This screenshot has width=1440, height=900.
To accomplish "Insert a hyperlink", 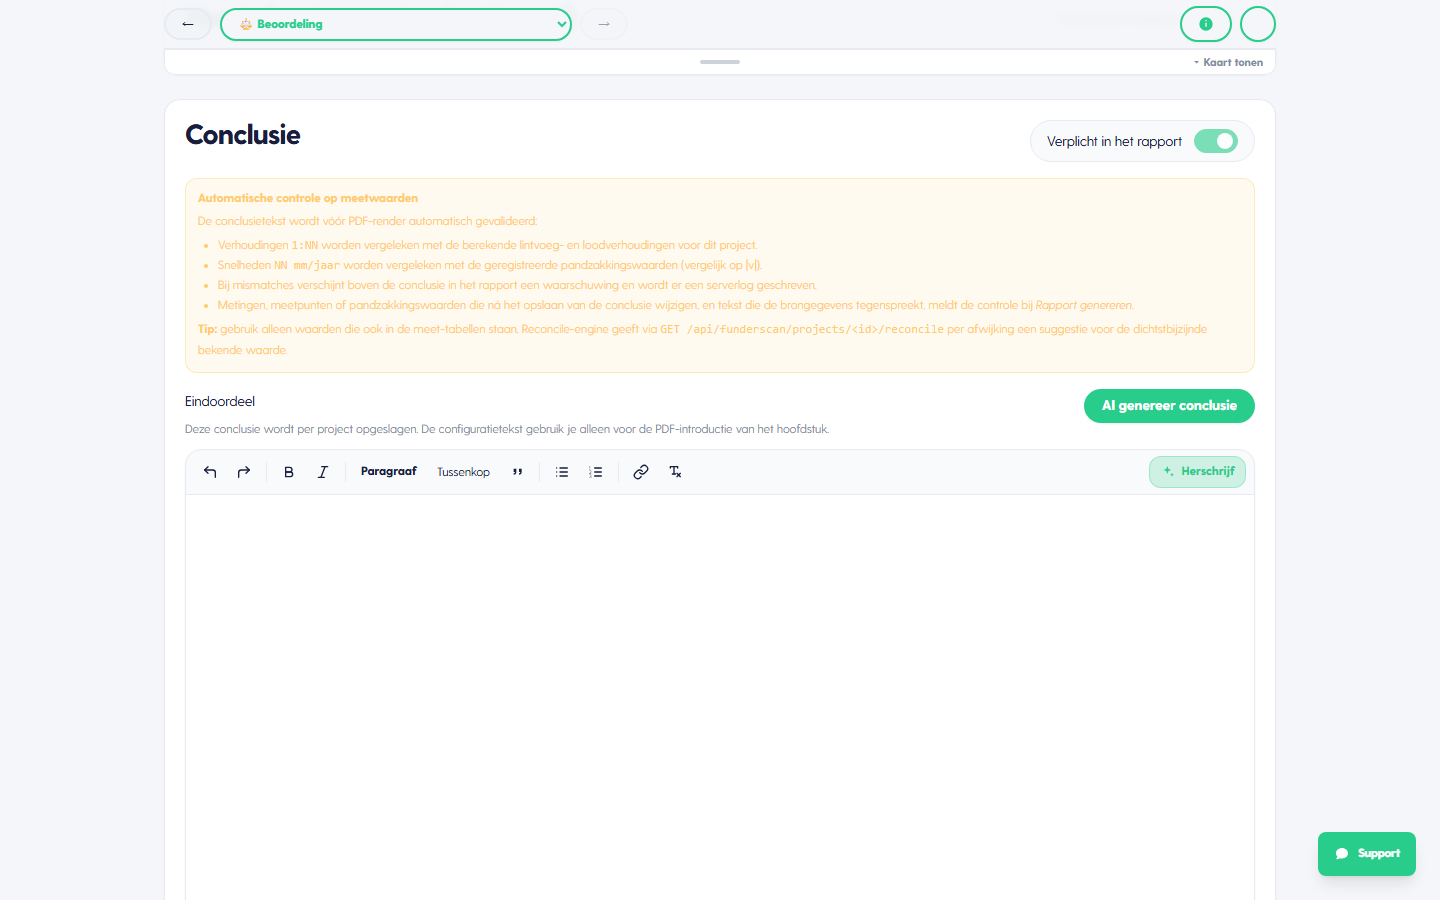I will click(641, 472).
